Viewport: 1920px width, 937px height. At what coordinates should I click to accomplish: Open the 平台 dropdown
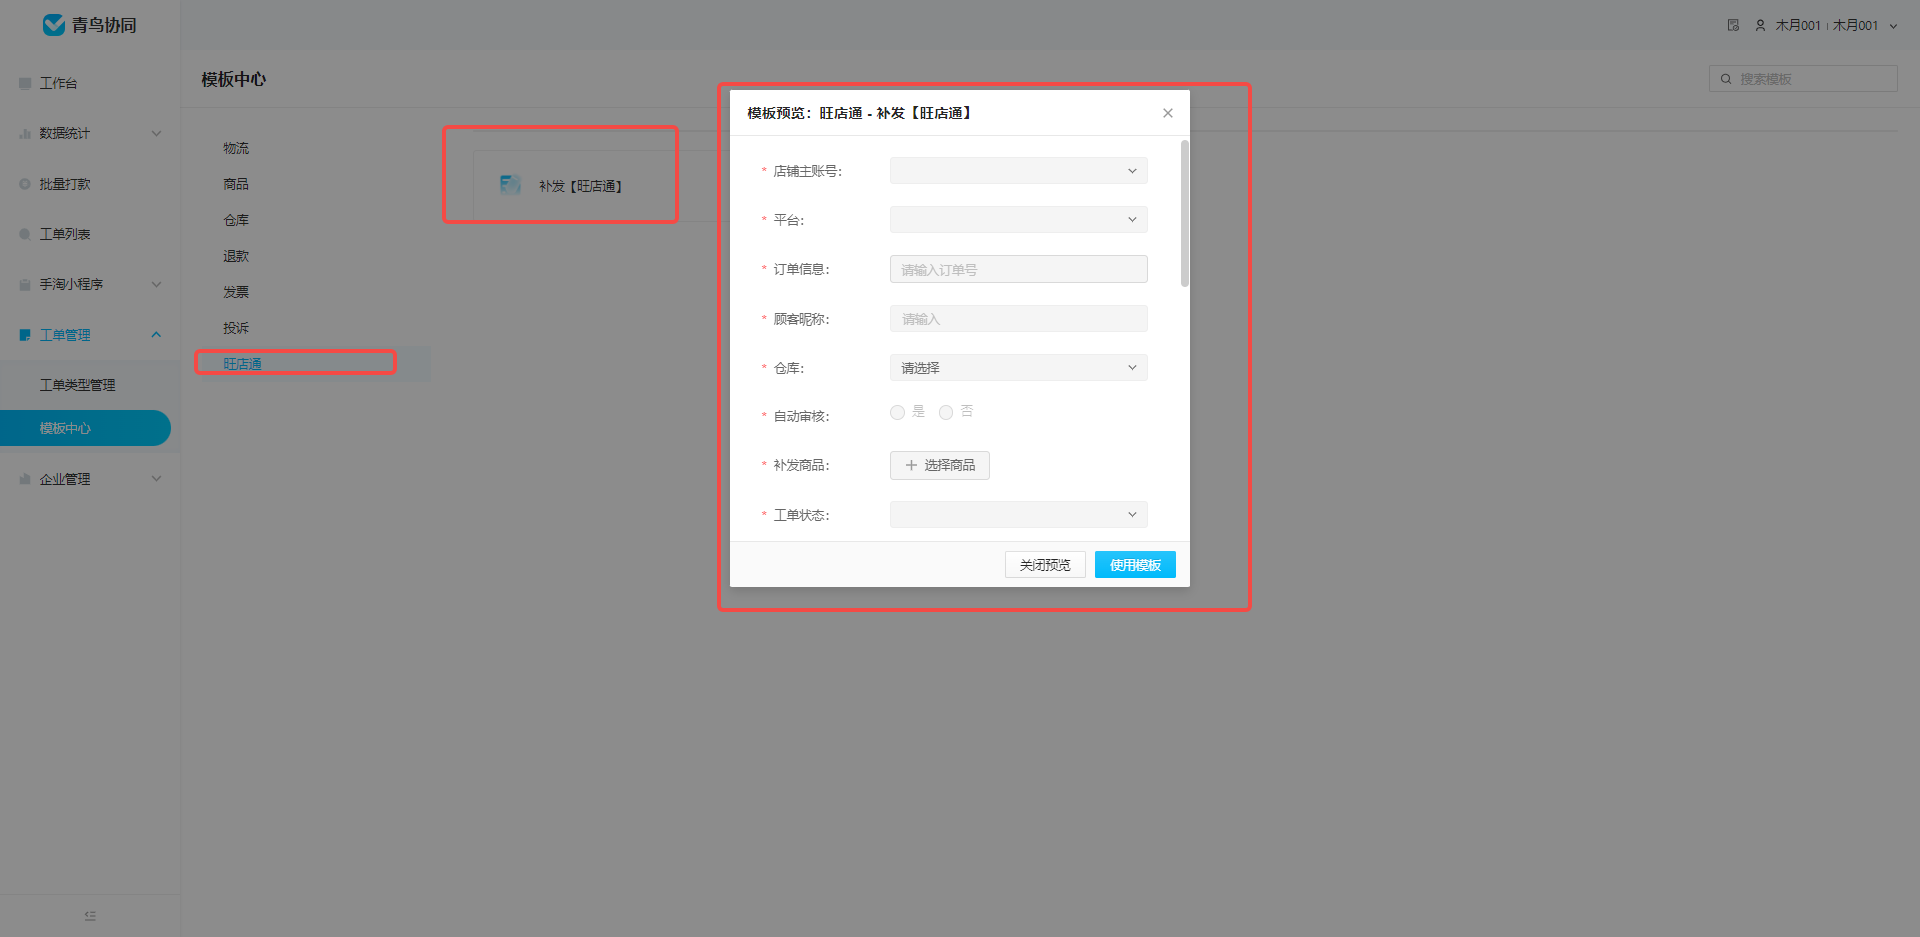1019,220
